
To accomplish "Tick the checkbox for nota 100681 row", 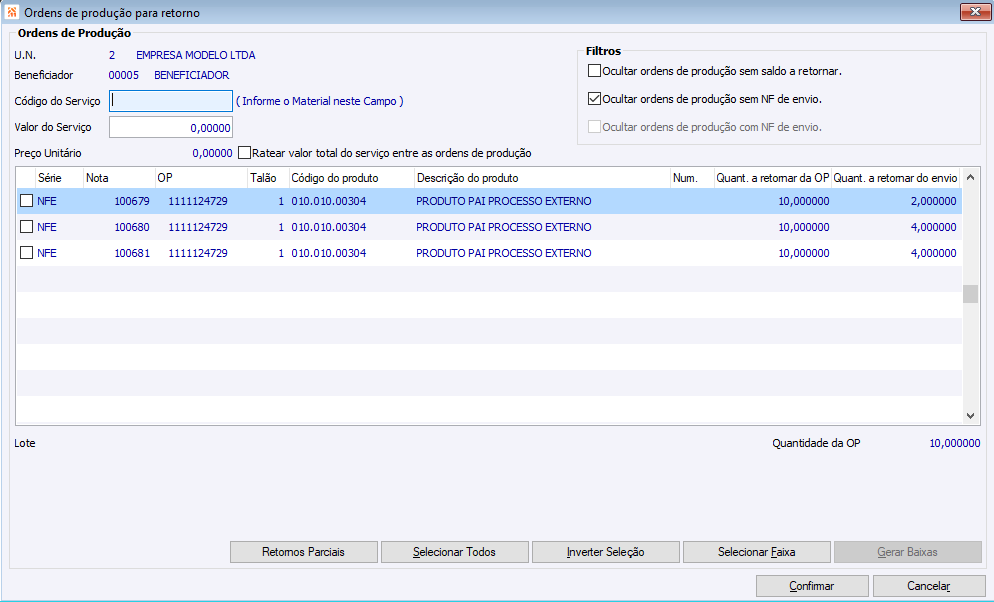I will 26,253.
